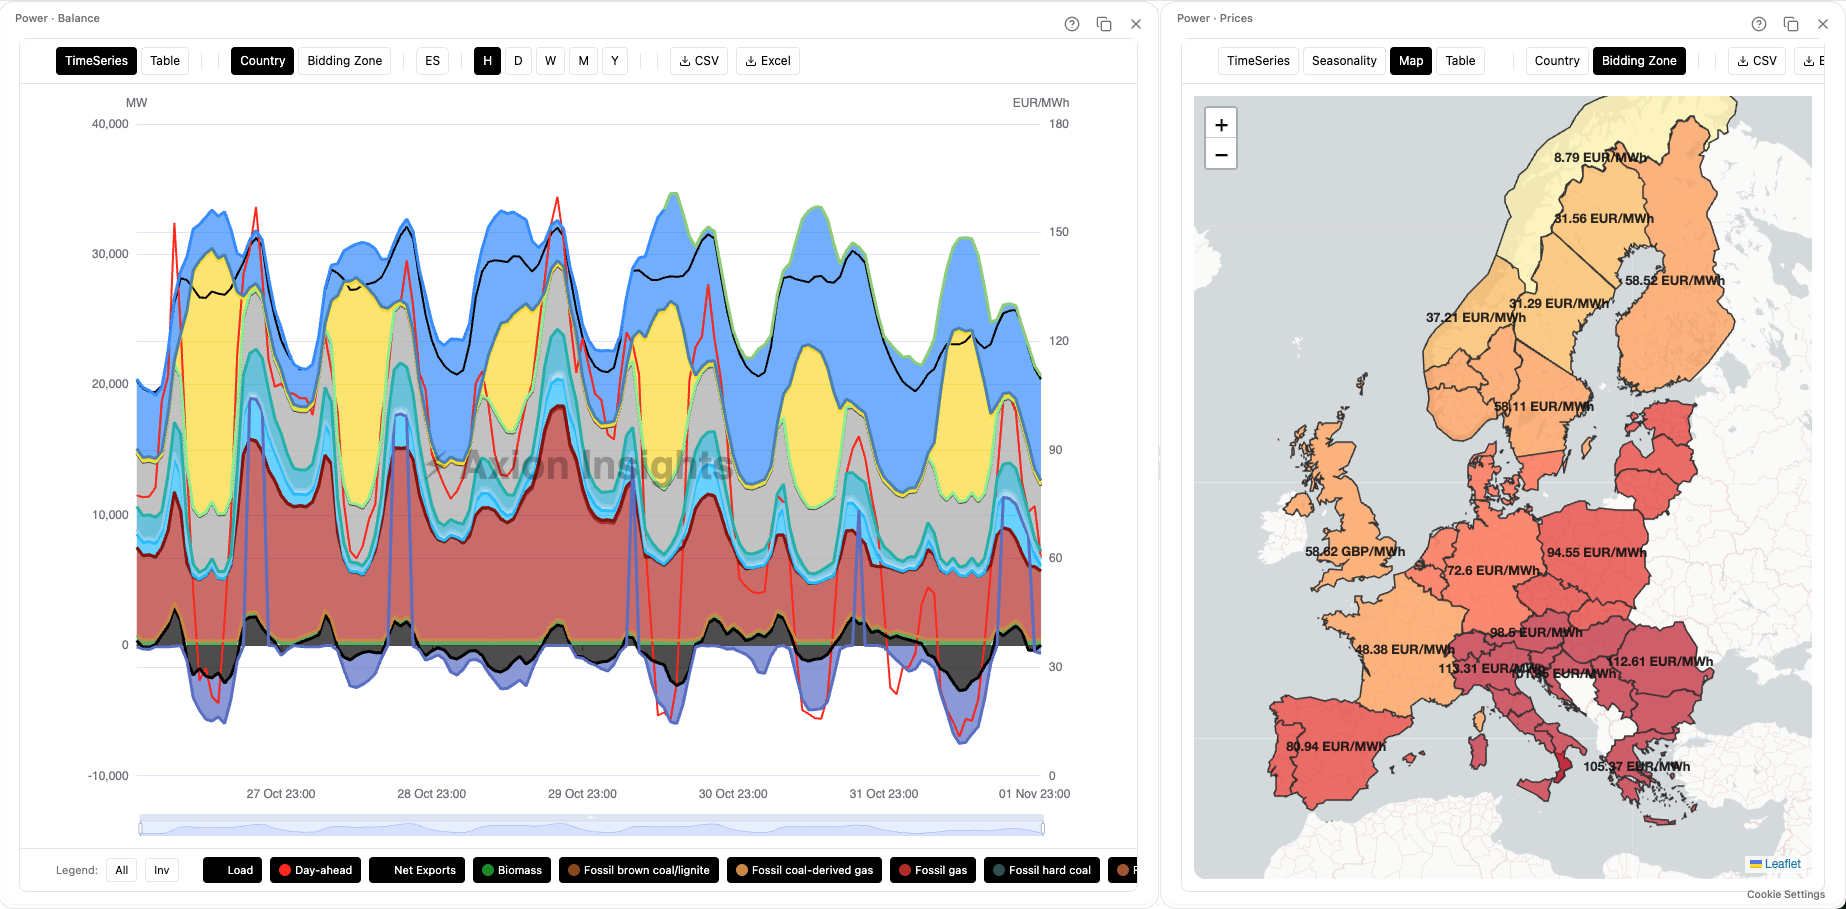Open the ES country selector
Screen dimensions: 1846x909
coord(432,61)
